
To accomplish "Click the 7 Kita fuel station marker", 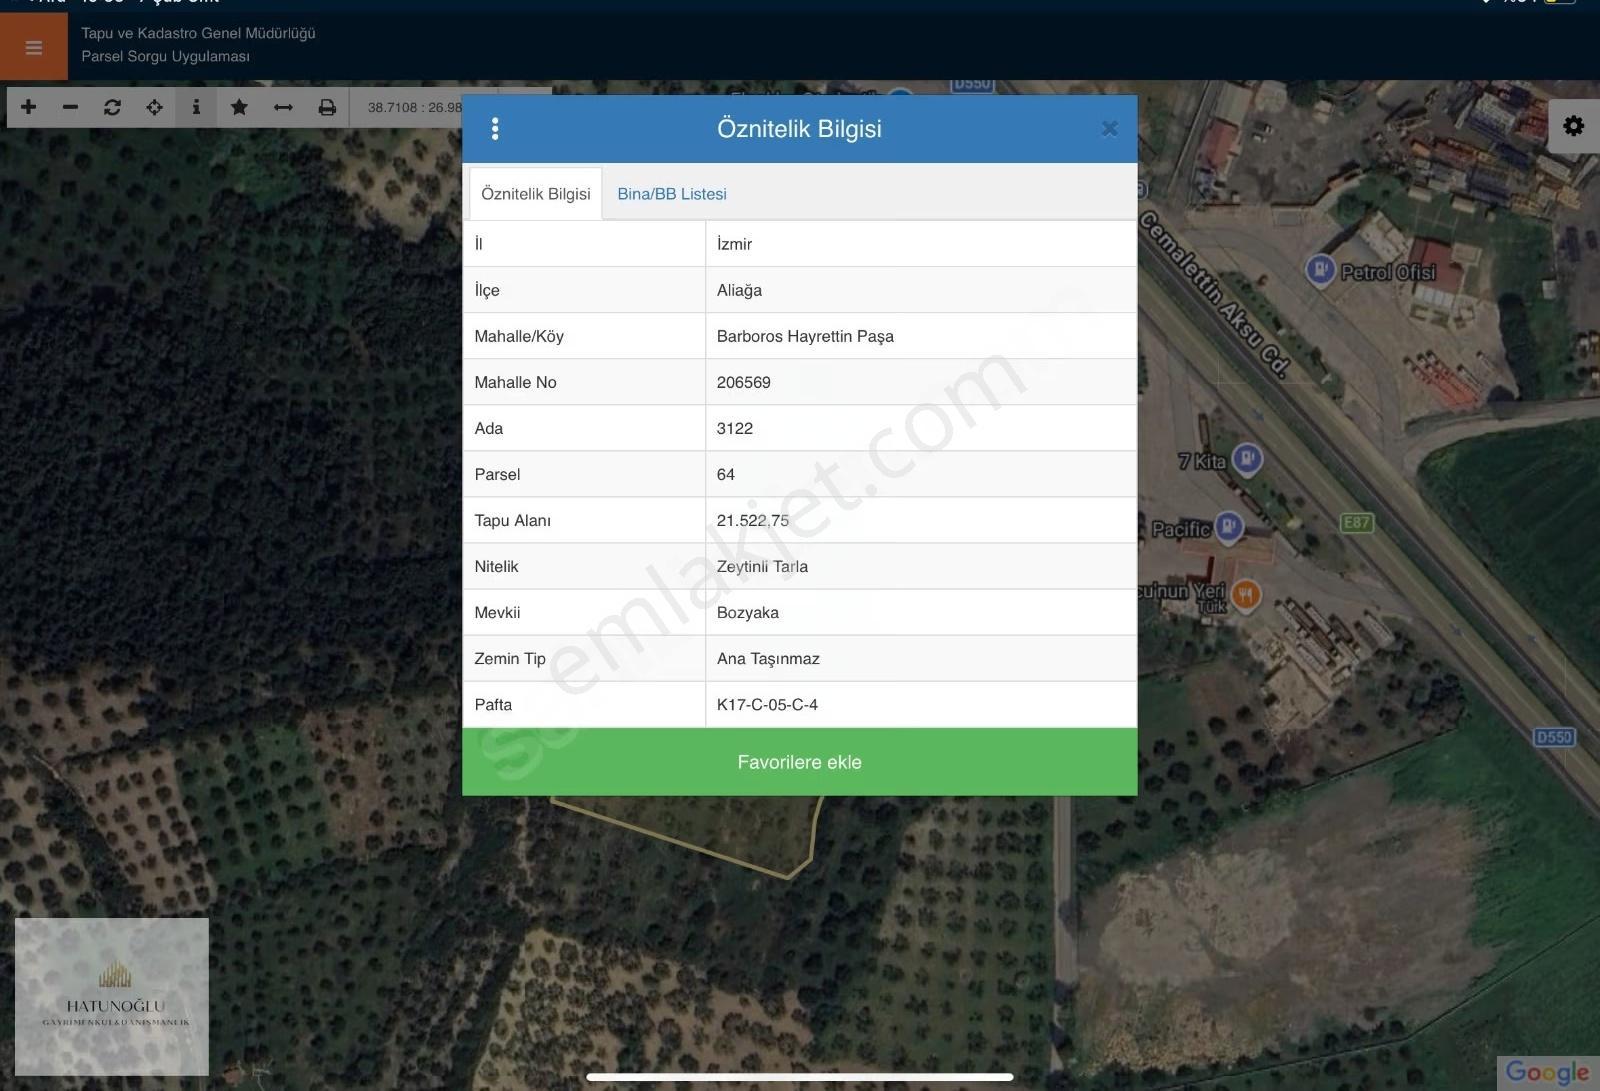I will [x=1247, y=459].
